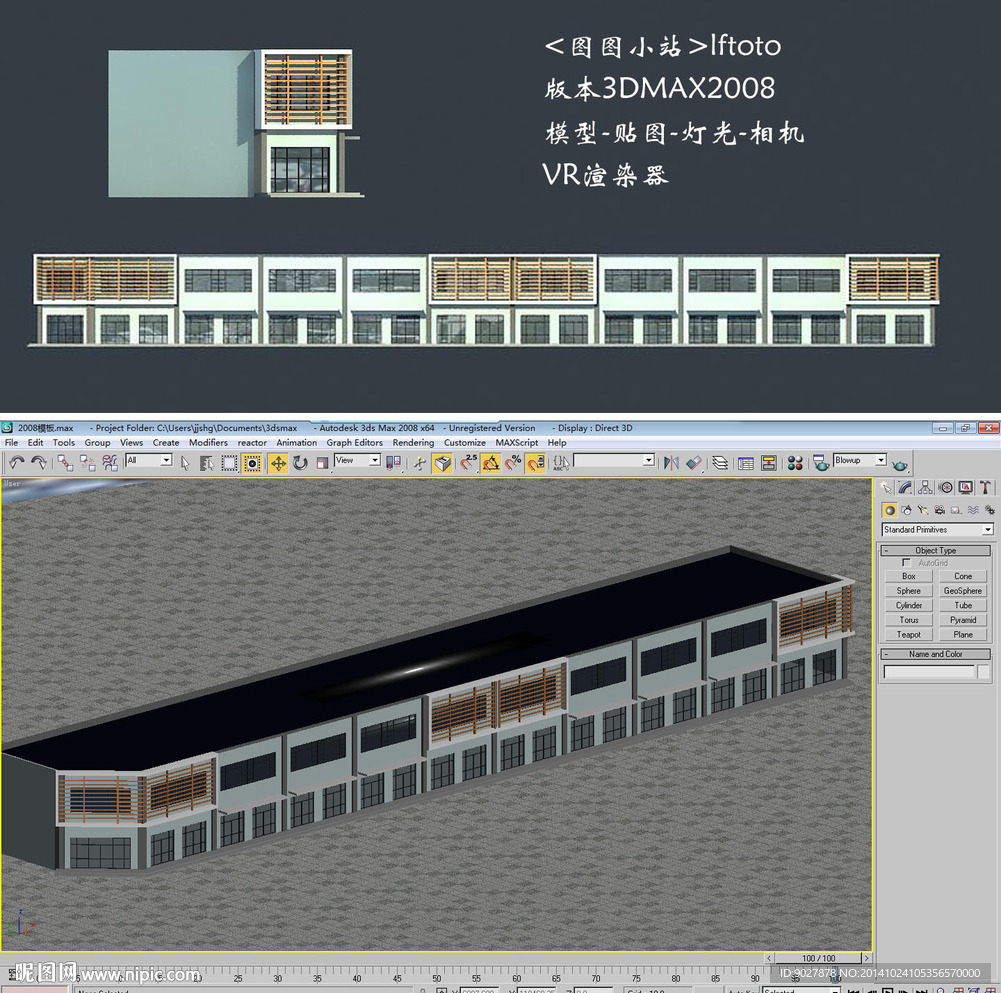Open Schematic View icon

pos(769,462)
